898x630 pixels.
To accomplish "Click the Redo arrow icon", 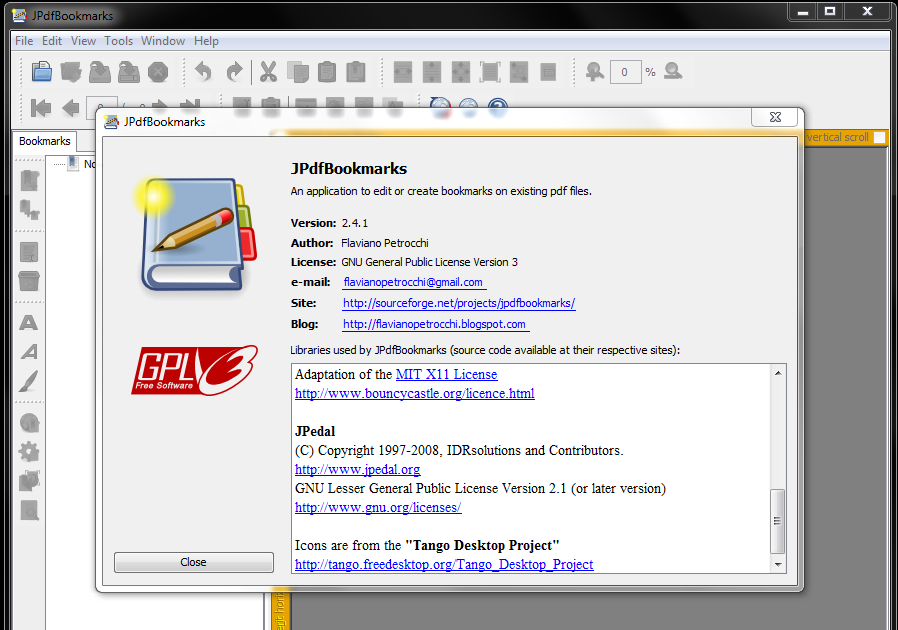I will click(234, 72).
